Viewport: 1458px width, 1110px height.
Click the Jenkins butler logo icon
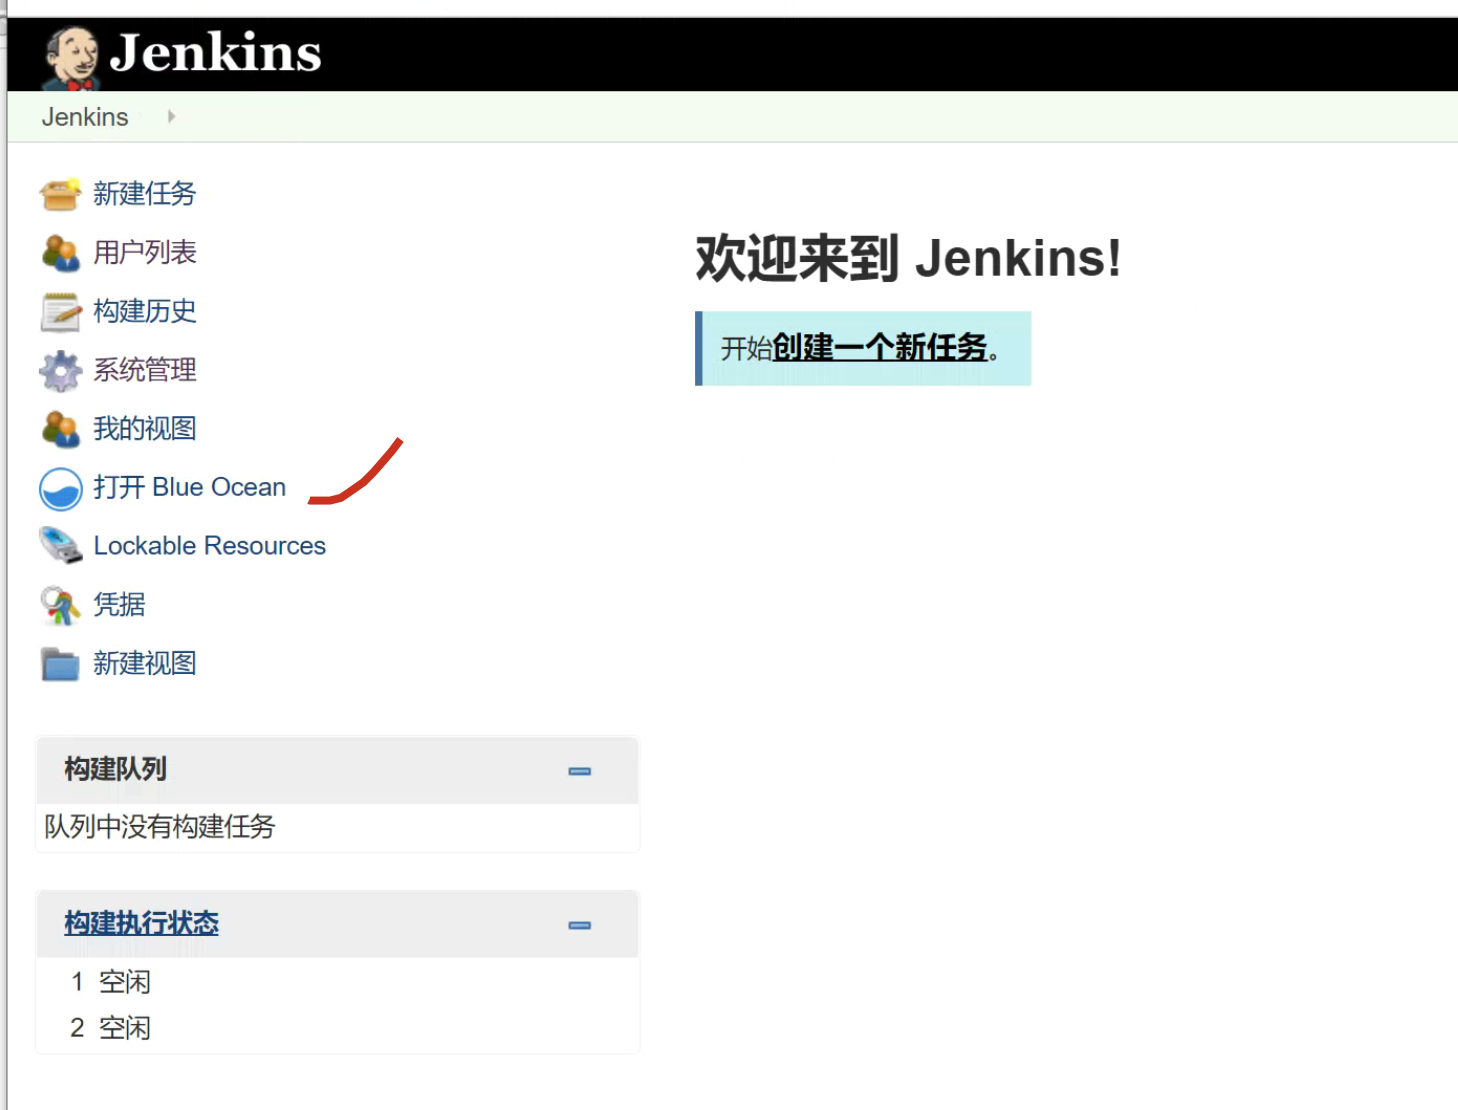click(x=70, y=56)
